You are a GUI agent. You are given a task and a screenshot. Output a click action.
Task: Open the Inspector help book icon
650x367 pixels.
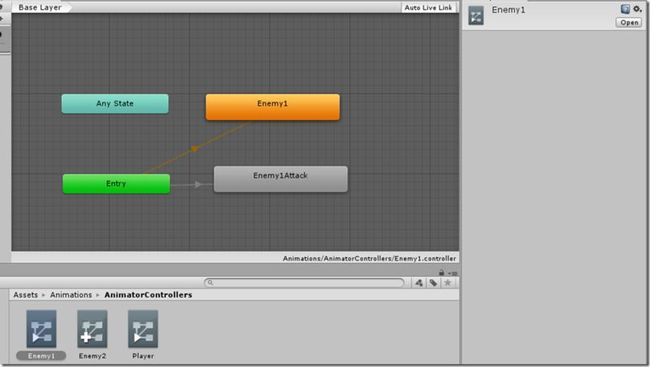click(625, 9)
